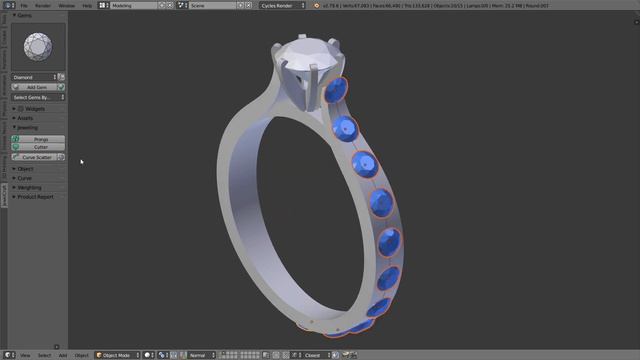Click the Scene name field
640x360 pixels.
click(213, 6)
